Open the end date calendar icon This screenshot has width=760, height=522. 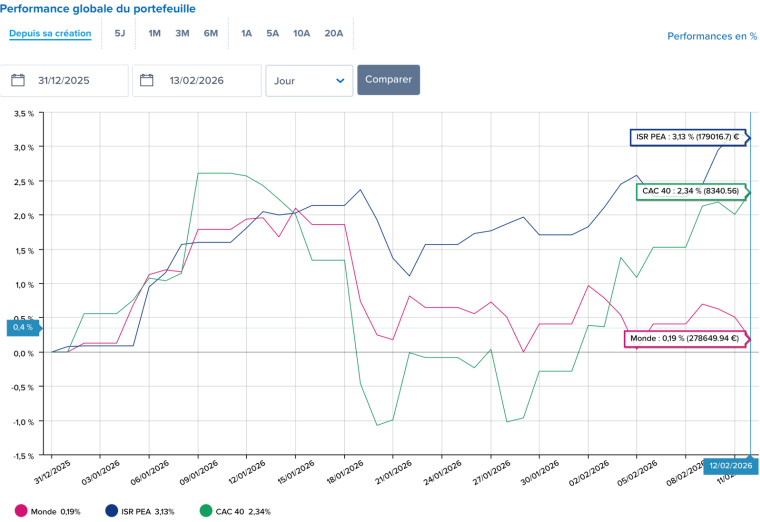[147, 80]
